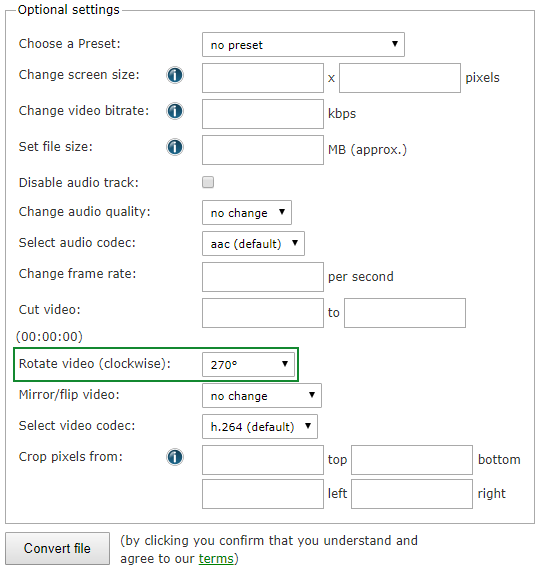The image size is (540, 571).
Task: Open the Choose a Preset dropdown
Action: click(303, 44)
